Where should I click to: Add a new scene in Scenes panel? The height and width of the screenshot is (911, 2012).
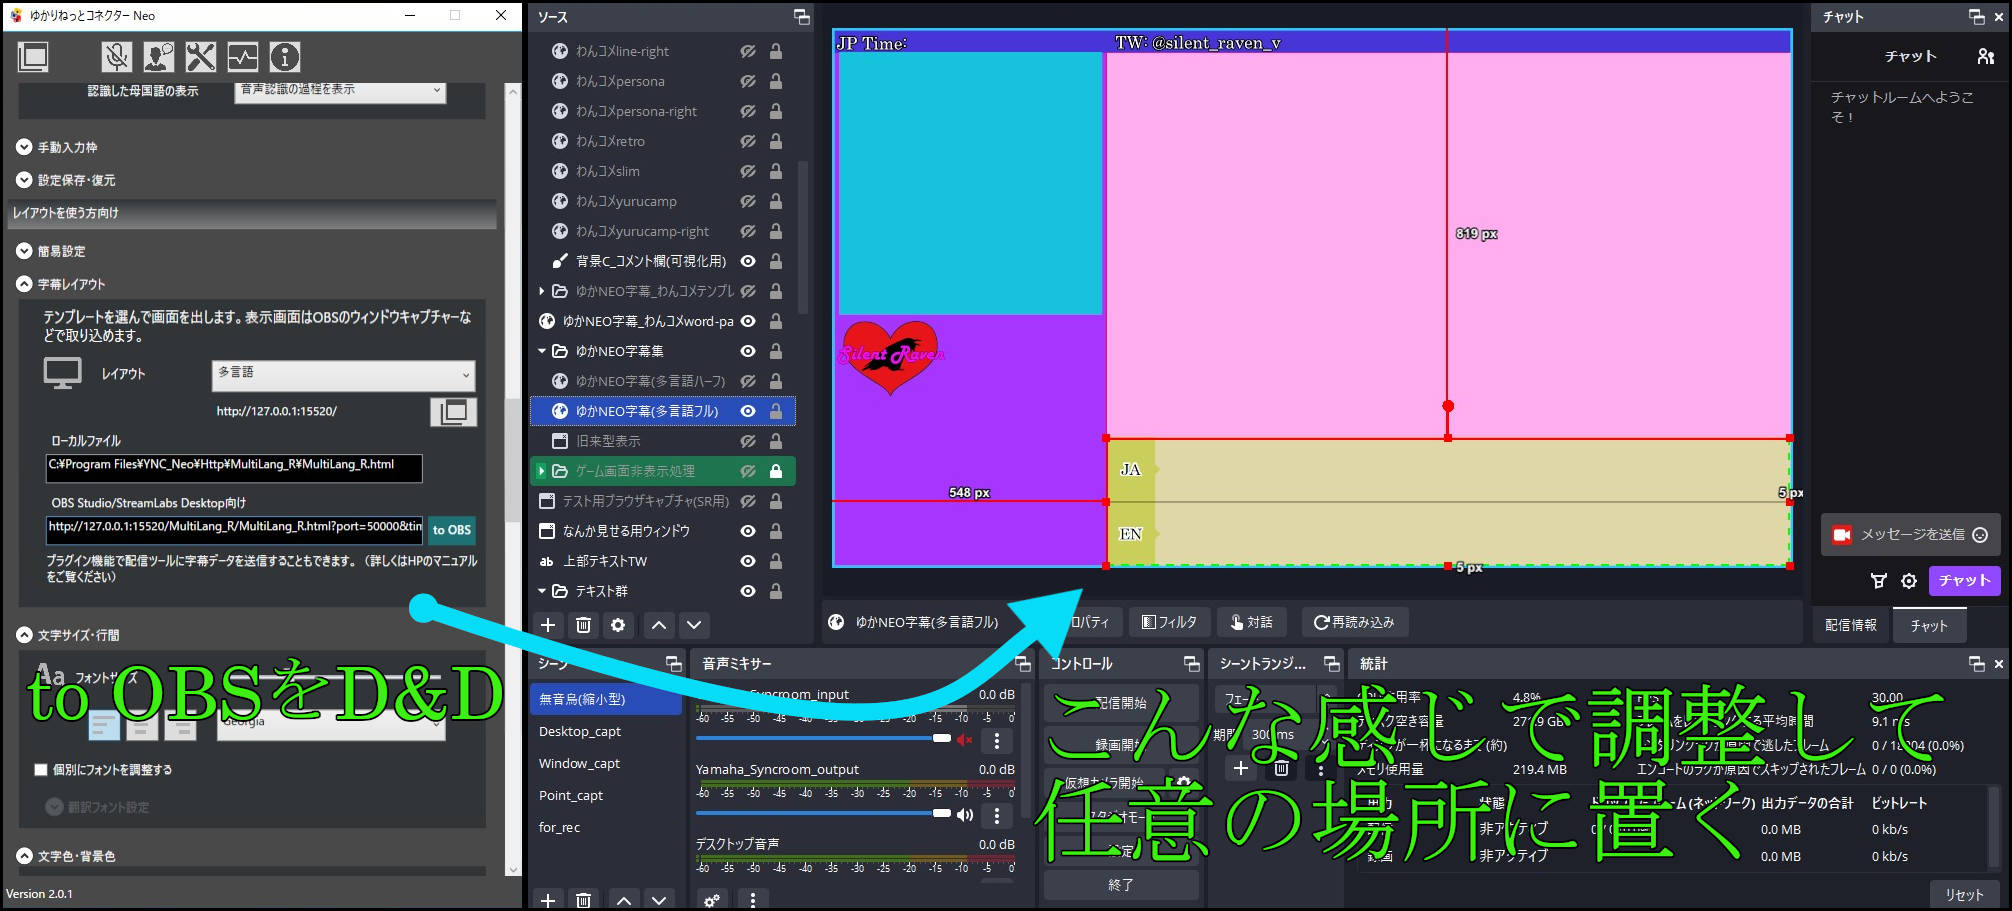[x=548, y=900]
